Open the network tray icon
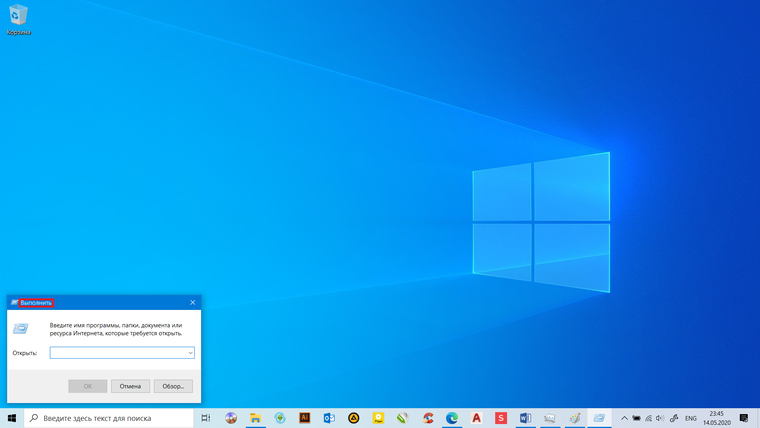 (x=649, y=418)
